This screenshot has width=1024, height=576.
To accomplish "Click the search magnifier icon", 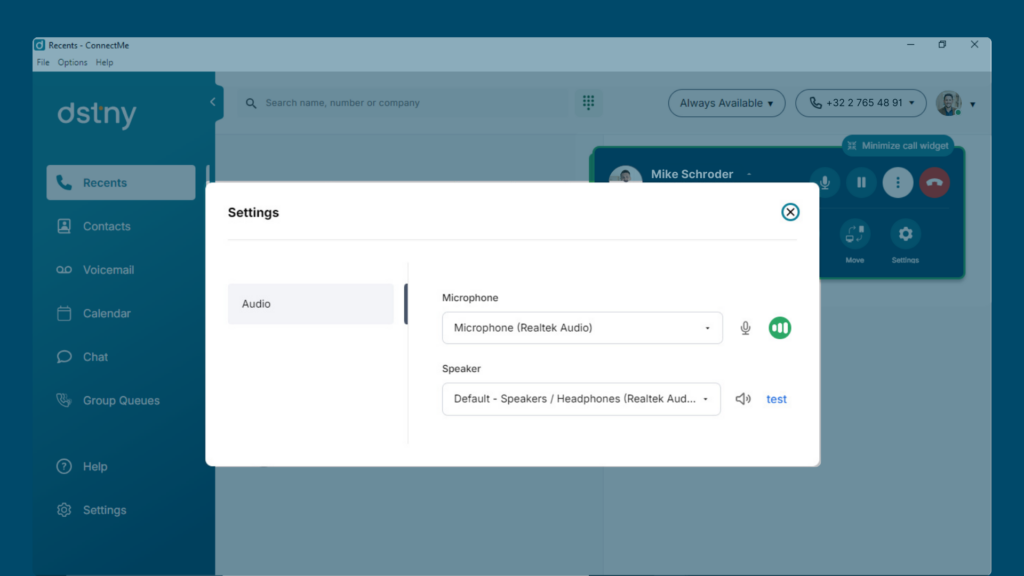I will (x=251, y=103).
